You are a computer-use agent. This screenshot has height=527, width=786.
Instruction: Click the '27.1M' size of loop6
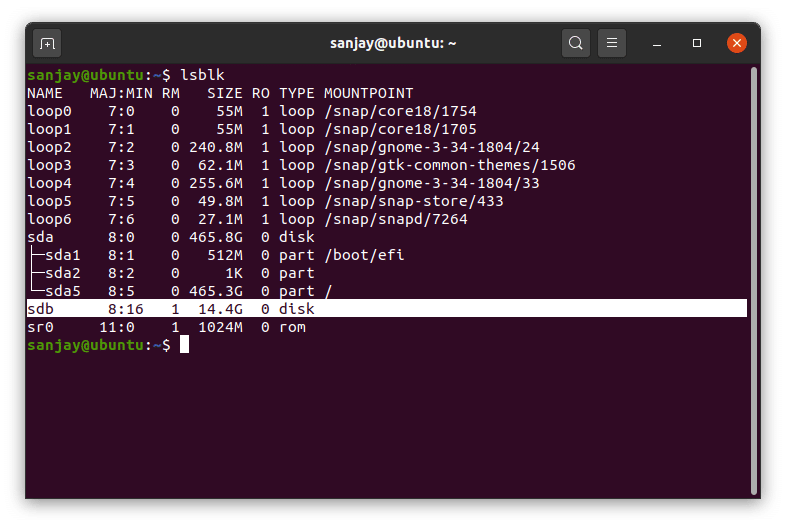[220, 220]
